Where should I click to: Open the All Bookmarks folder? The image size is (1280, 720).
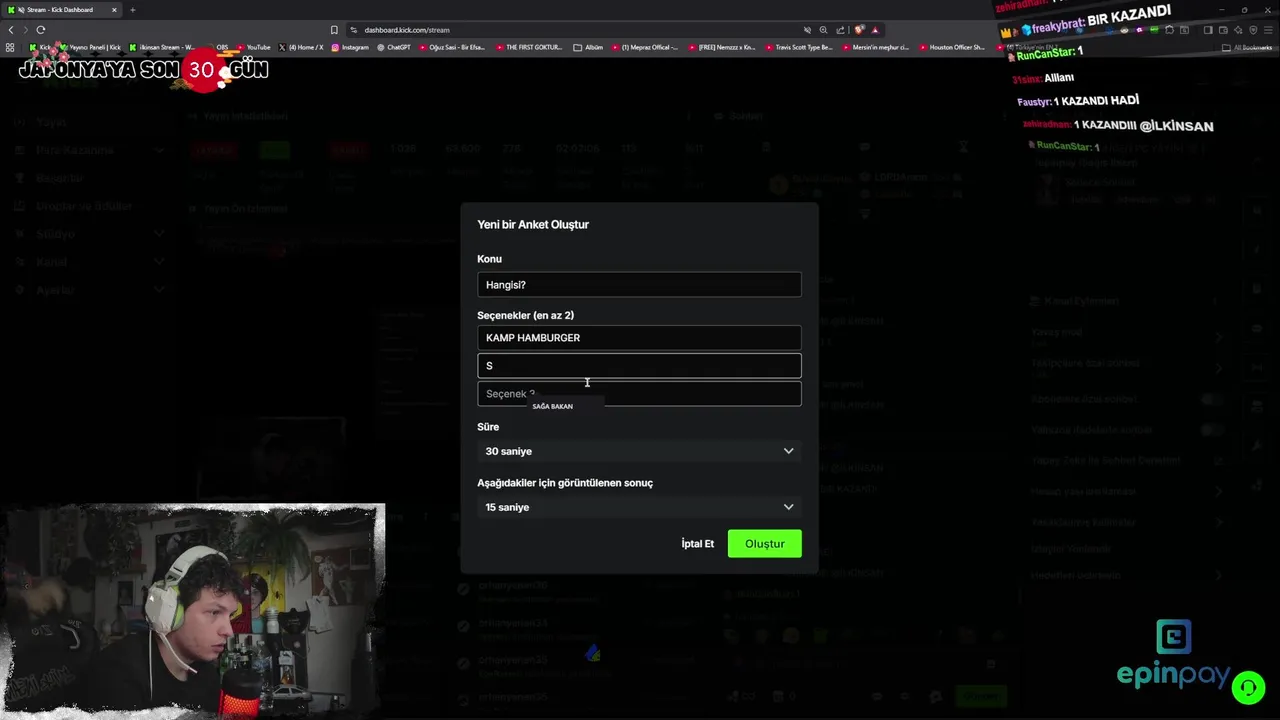(1247, 47)
